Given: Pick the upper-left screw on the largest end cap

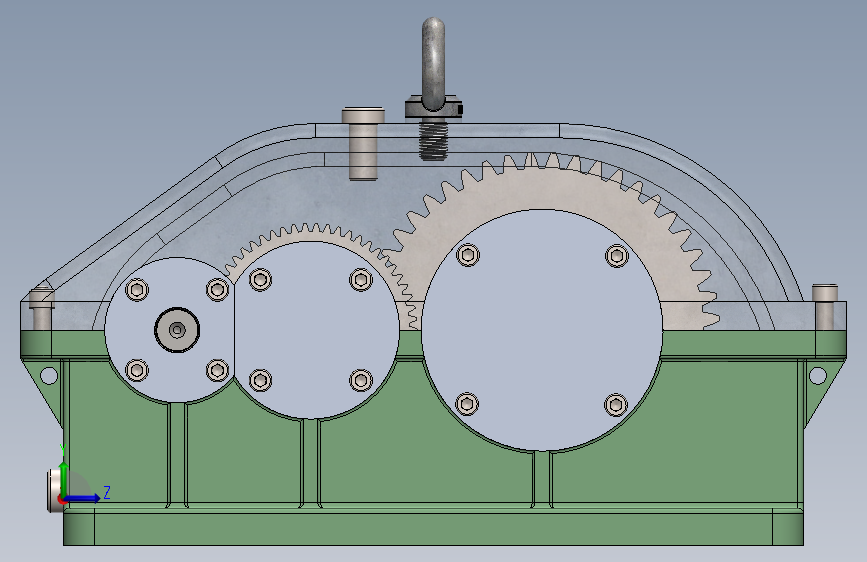Looking at the screenshot, I should 468,255.
